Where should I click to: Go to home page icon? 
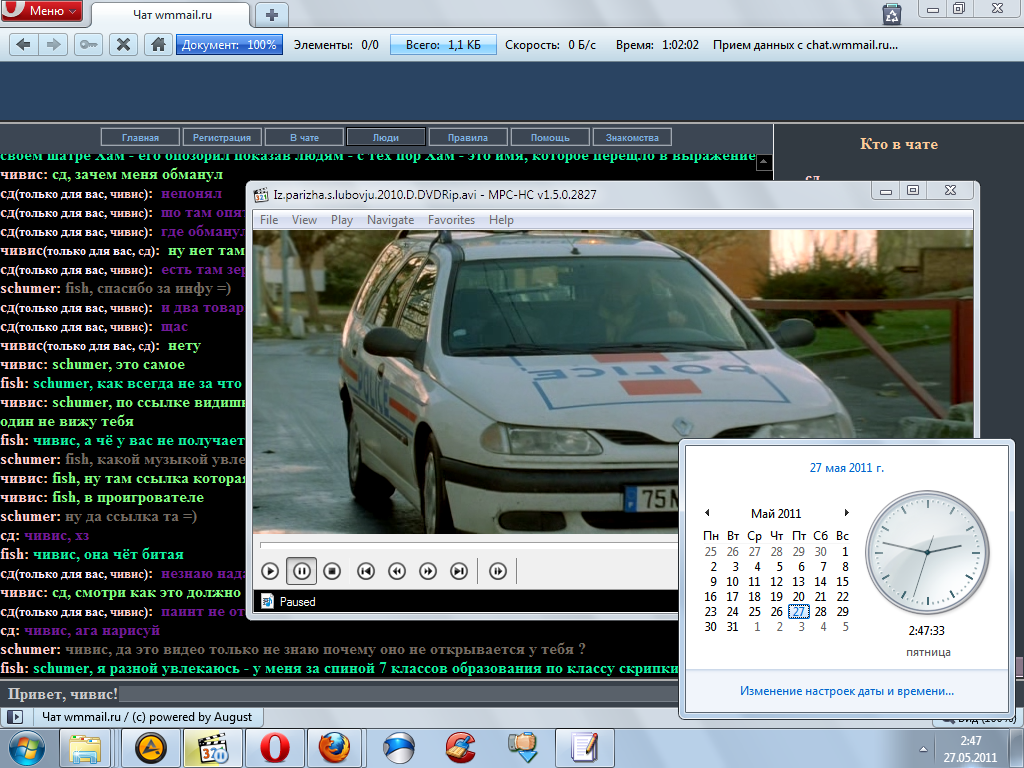coord(158,44)
